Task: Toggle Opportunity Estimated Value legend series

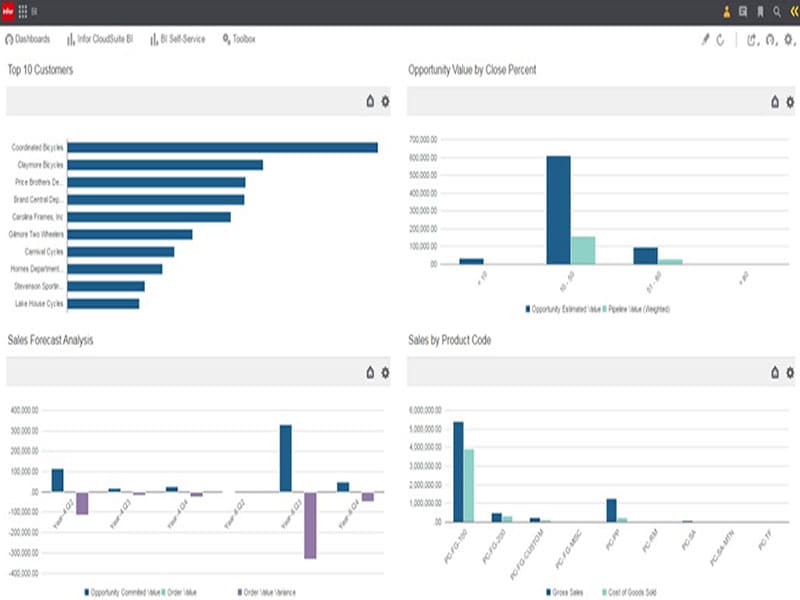Action: [563, 309]
